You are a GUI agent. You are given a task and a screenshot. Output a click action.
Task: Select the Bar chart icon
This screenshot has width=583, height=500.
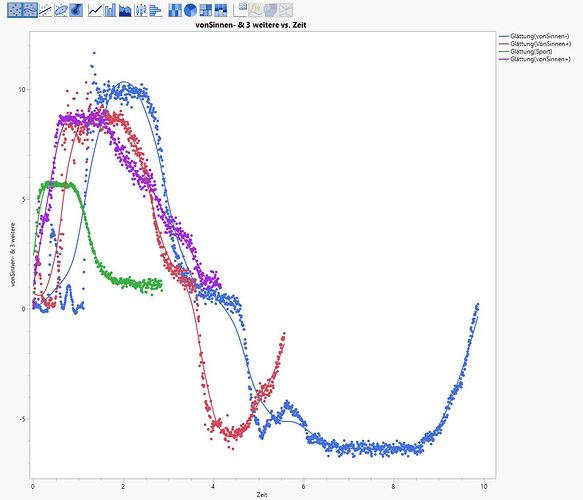110,10
